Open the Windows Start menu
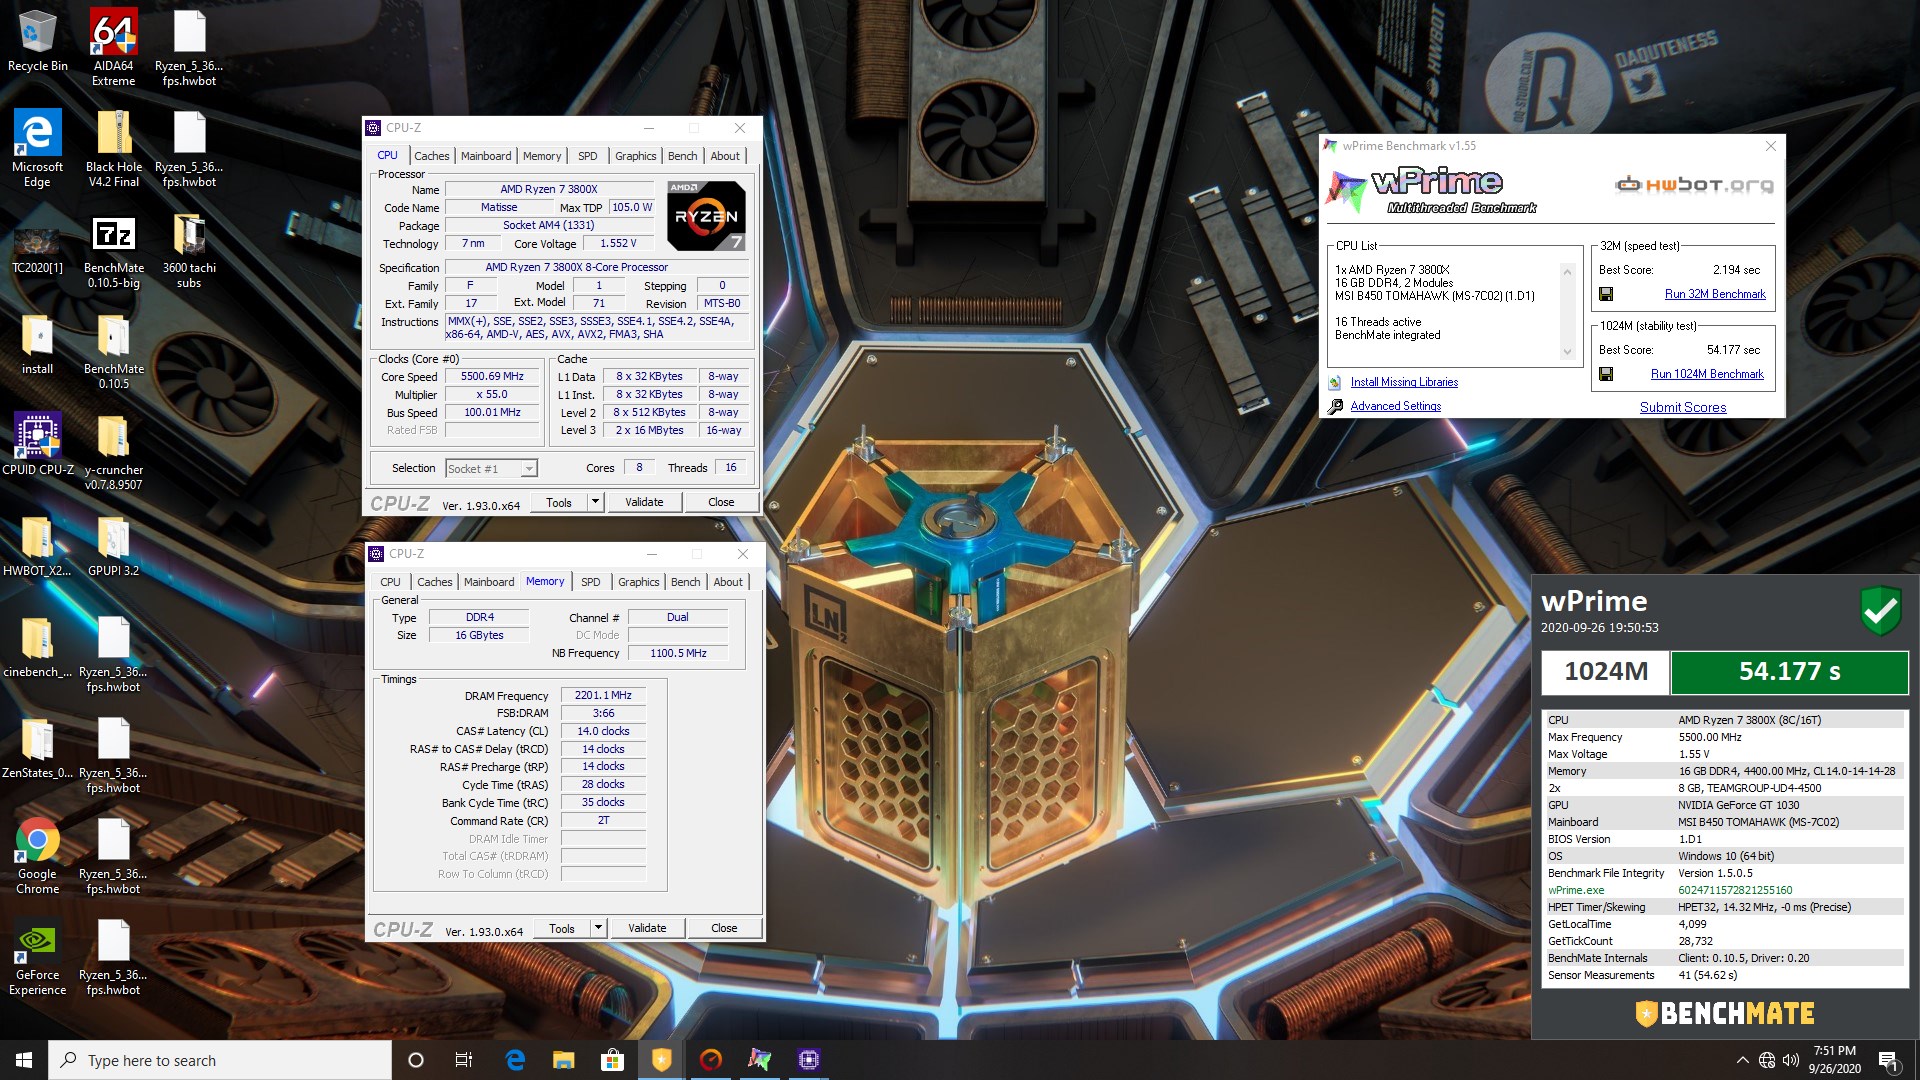The image size is (1920, 1080). [x=24, y=1060]
